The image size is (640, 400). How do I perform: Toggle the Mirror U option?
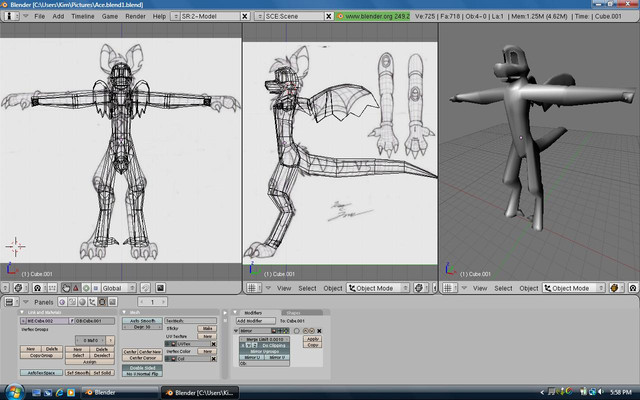252,357
